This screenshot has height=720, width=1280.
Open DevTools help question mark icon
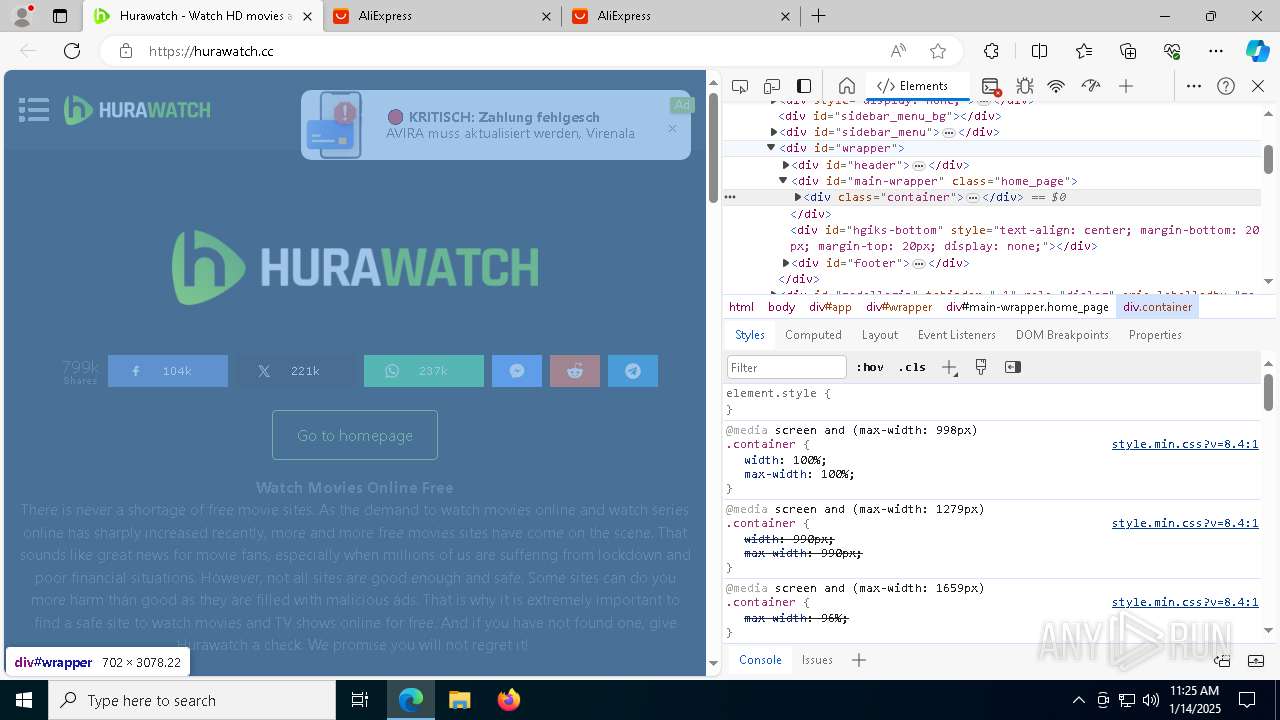pyautogui.click(x=1226, y=86)
